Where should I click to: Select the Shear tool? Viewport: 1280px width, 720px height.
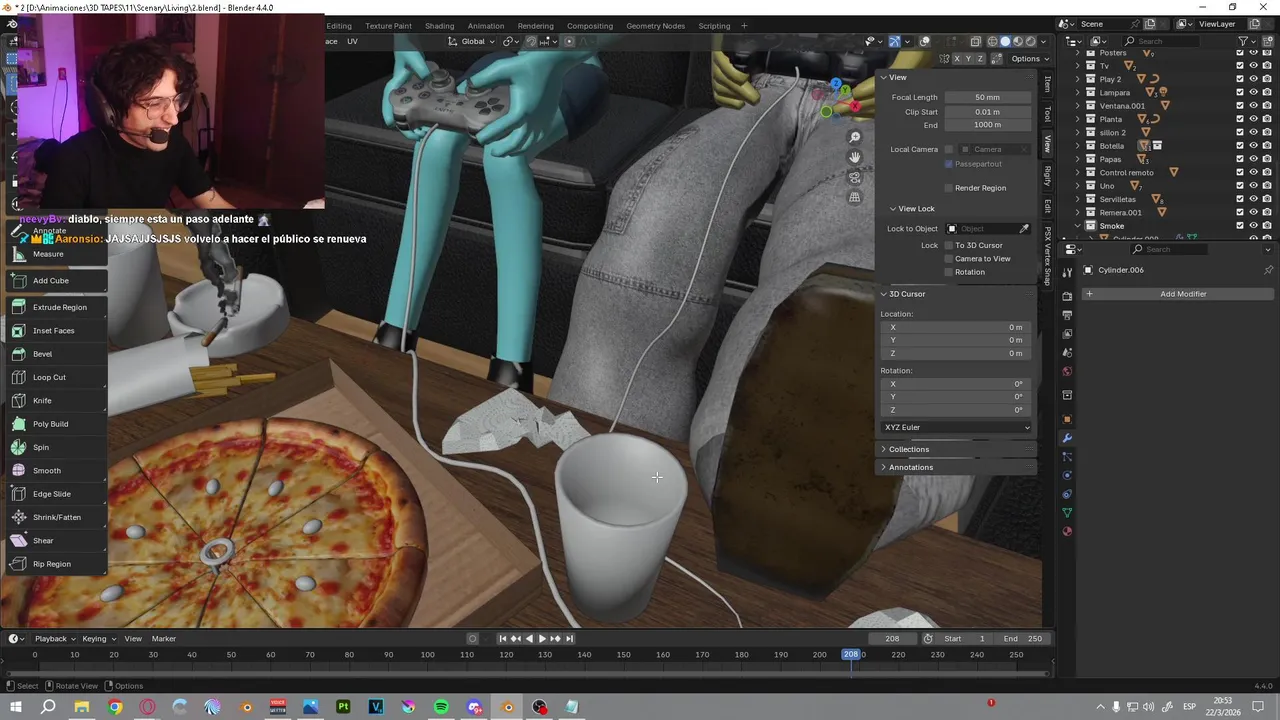pyautogui.click(x=55, y=541)
